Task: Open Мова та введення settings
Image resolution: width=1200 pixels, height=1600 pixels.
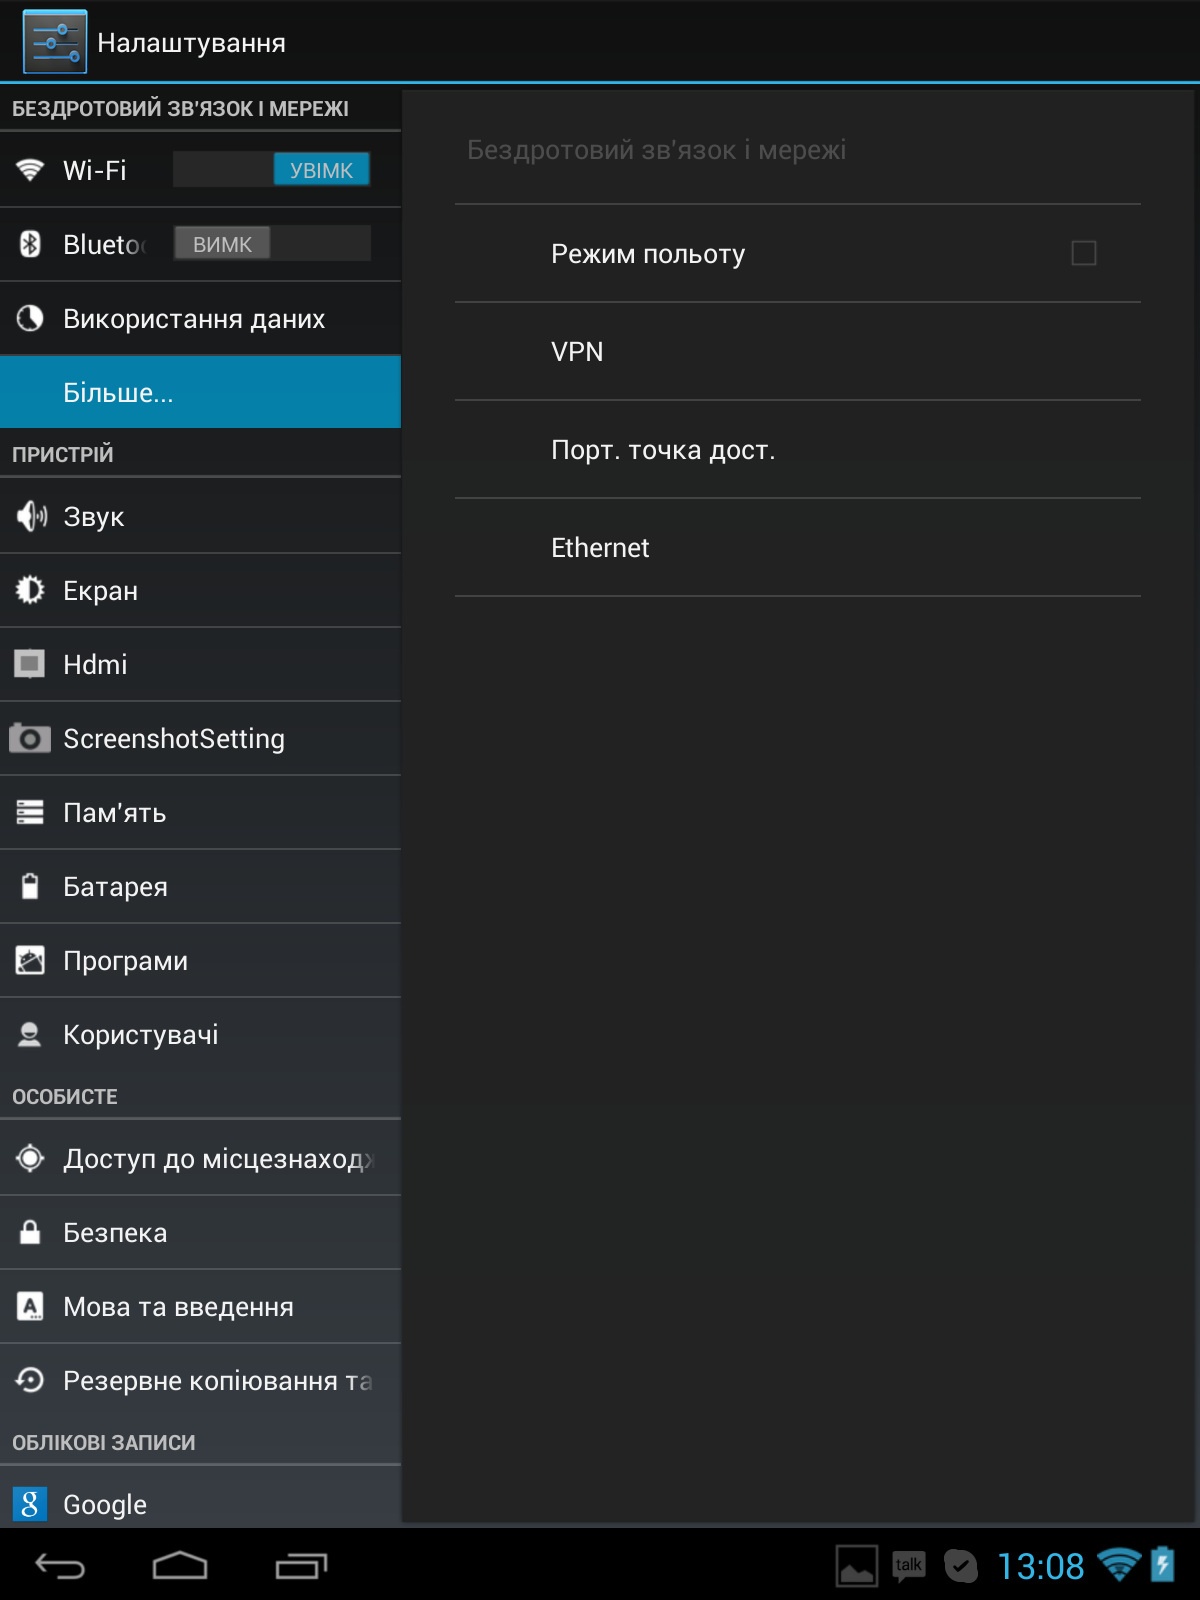Action: pos(178,1307)
